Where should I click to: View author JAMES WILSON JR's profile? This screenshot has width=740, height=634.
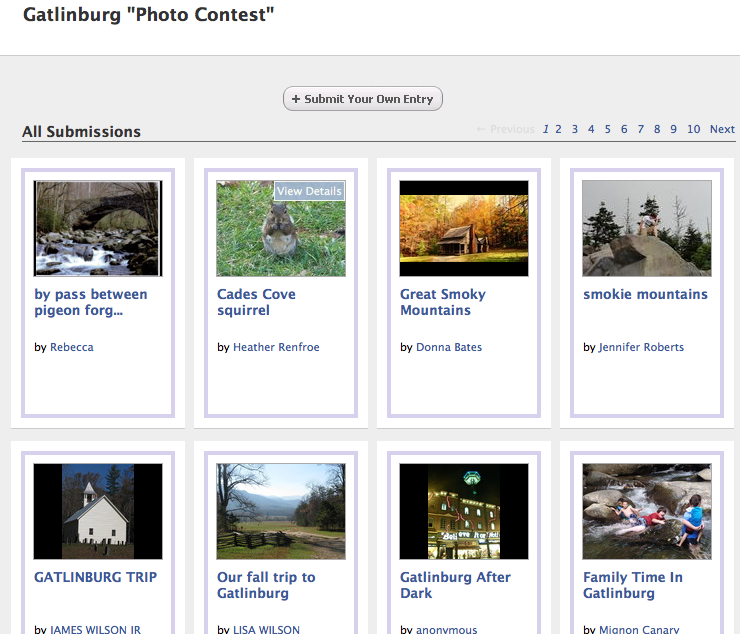tap(95, 629)
